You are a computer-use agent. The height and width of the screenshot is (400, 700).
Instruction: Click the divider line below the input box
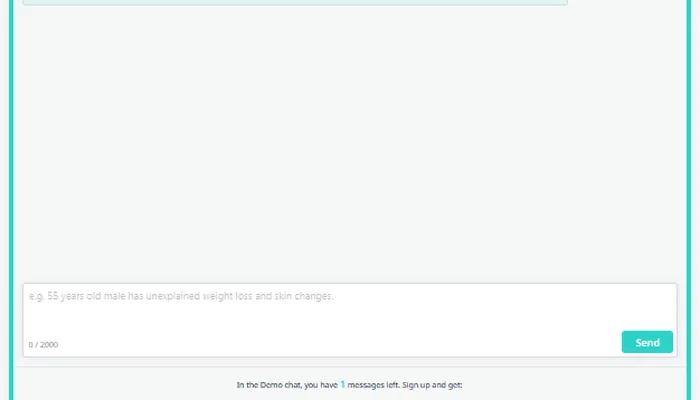350,366
